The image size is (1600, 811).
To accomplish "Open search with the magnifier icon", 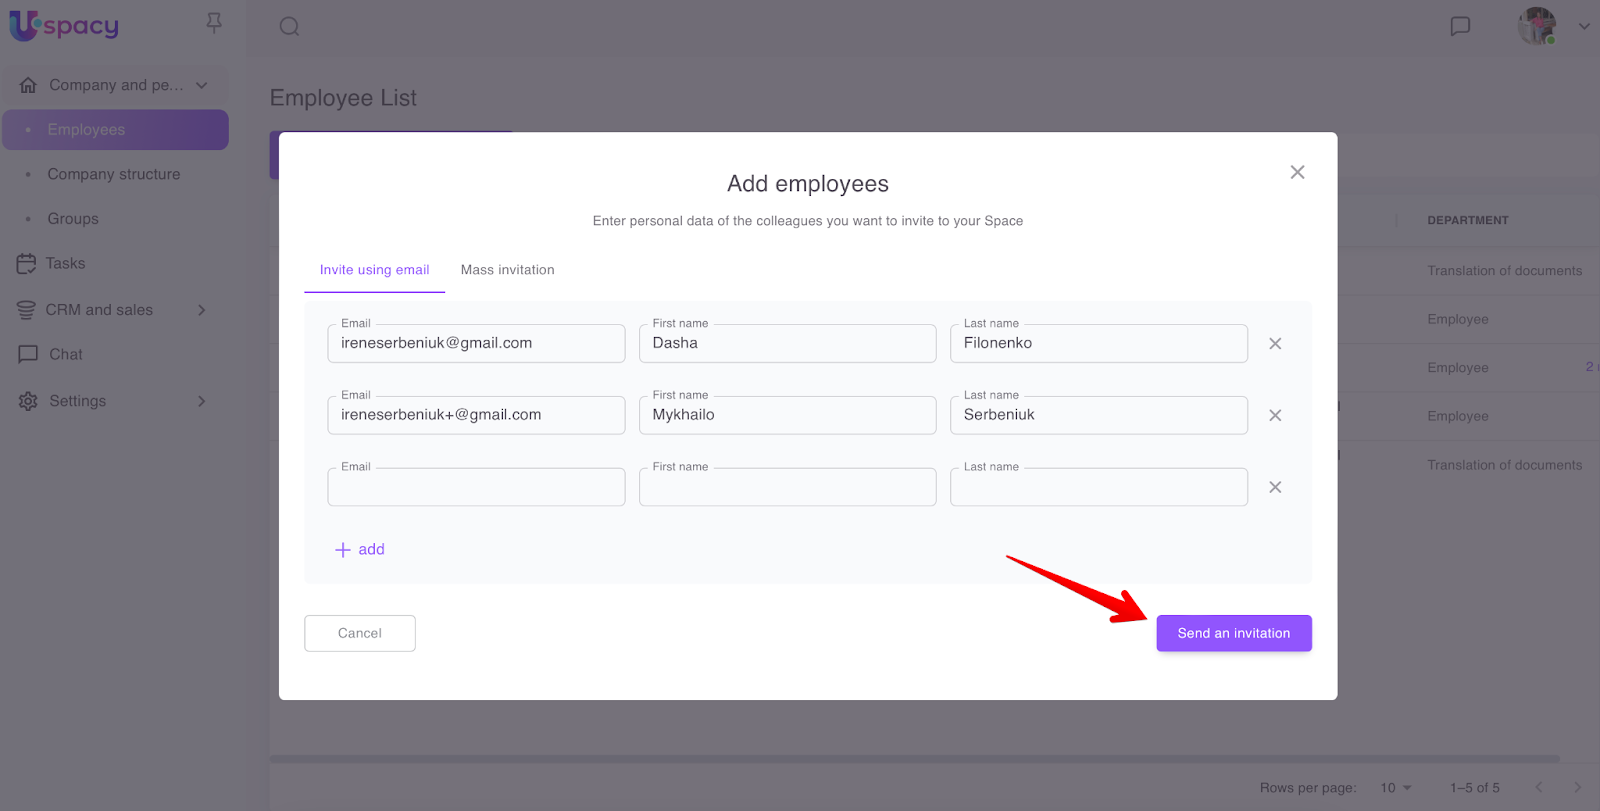I will pyautogui.click(x=289, y=27).
